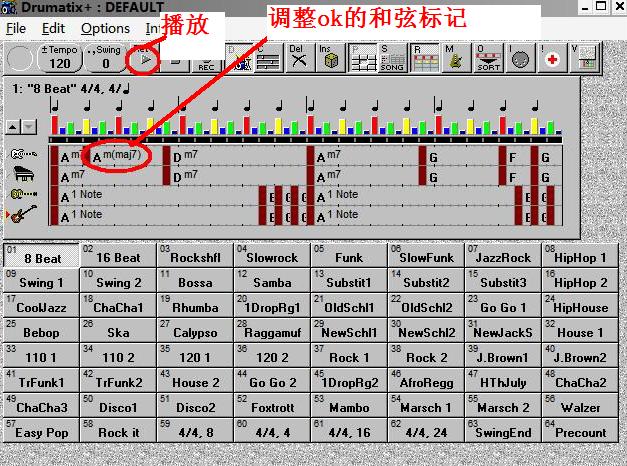
Task: Click the red cross ! icon
Action: pyautogui.click(x=553, y=58)
